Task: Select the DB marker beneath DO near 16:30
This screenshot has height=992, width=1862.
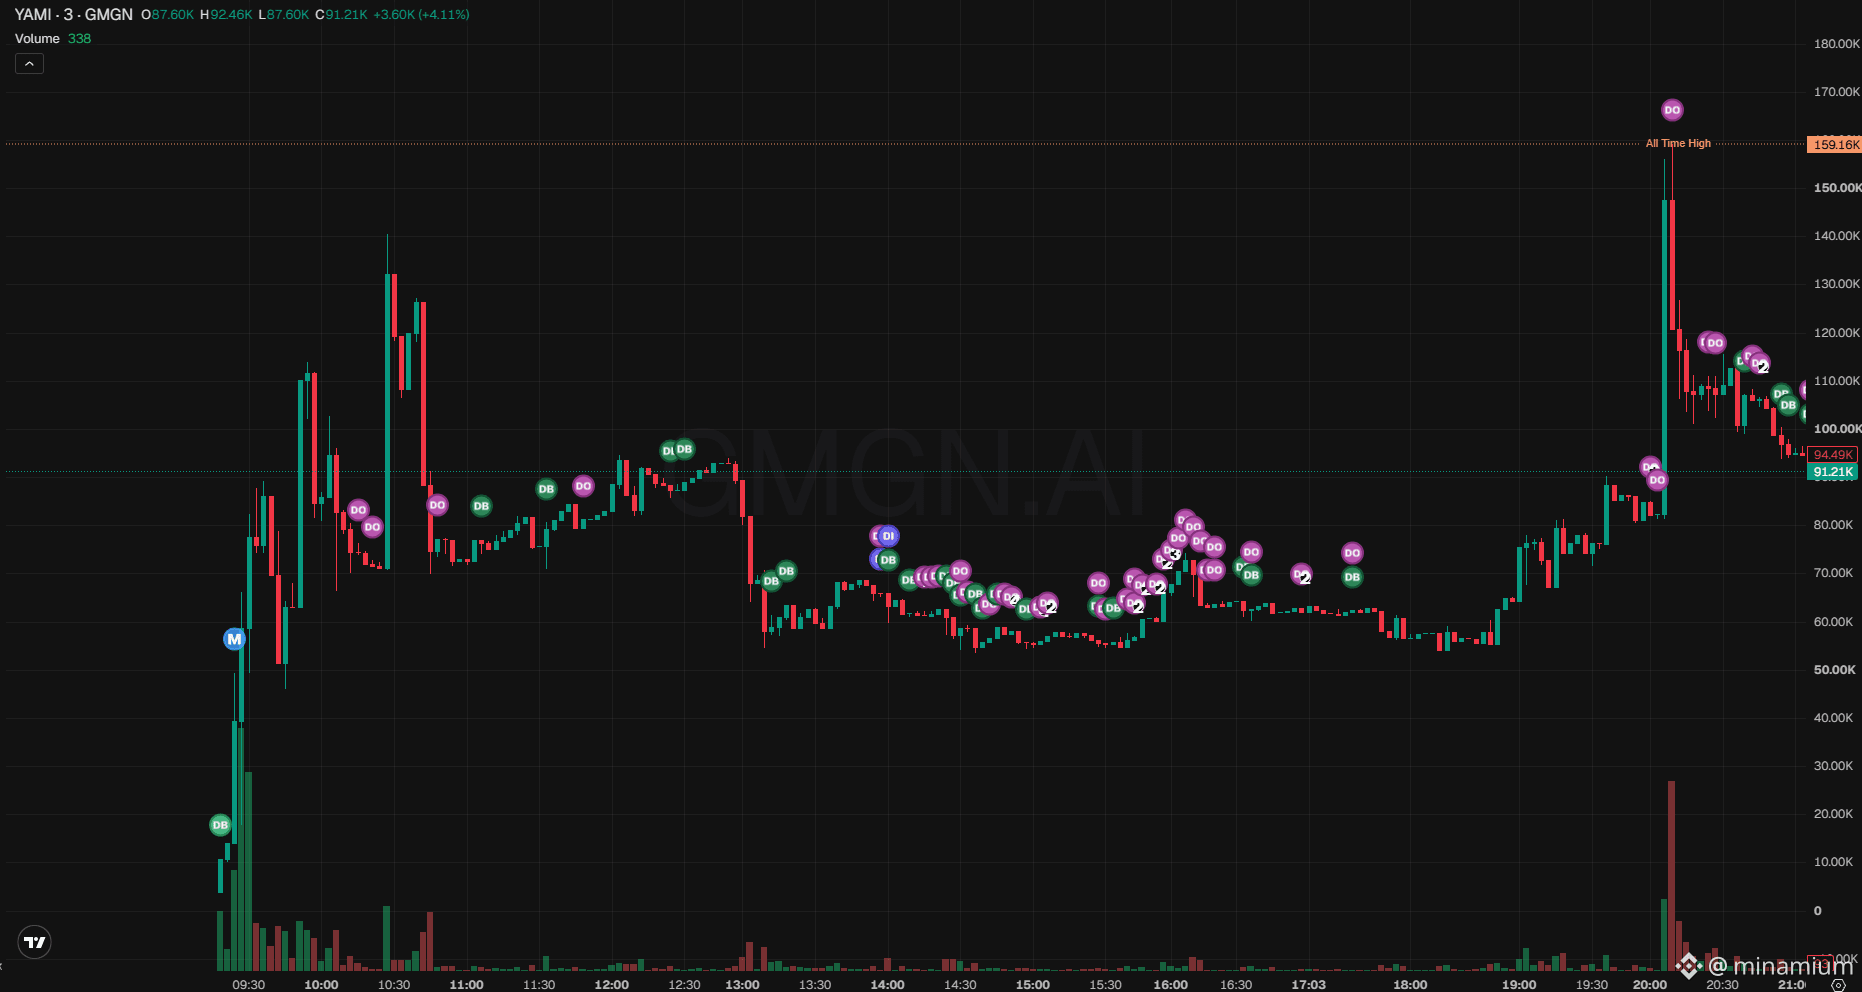Action: 1251,575
